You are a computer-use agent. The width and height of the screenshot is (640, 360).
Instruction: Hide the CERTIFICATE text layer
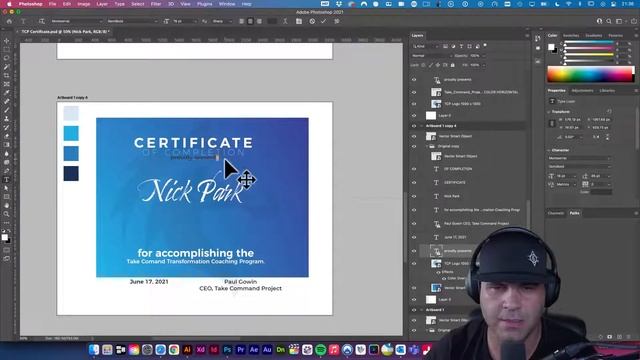point(414,182)
